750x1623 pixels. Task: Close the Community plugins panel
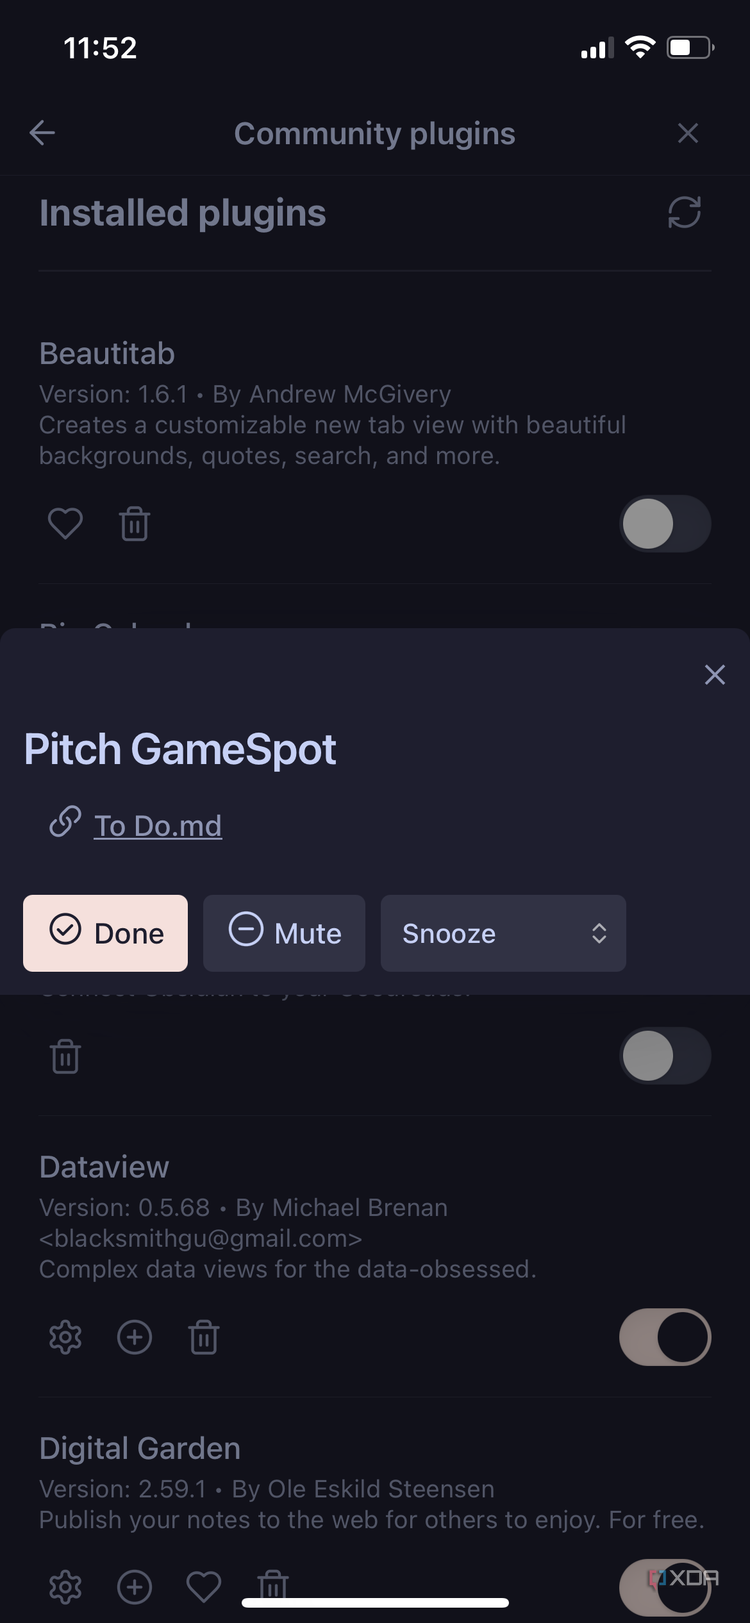click(688, 133)
